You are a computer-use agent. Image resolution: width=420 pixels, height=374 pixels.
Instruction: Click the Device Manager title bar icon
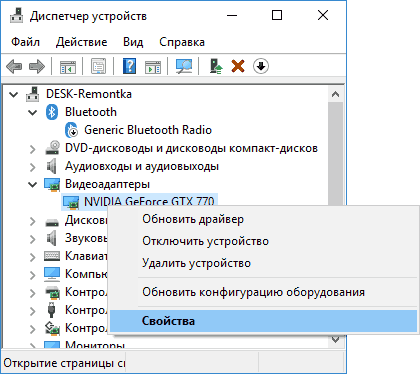click(16, 15)
